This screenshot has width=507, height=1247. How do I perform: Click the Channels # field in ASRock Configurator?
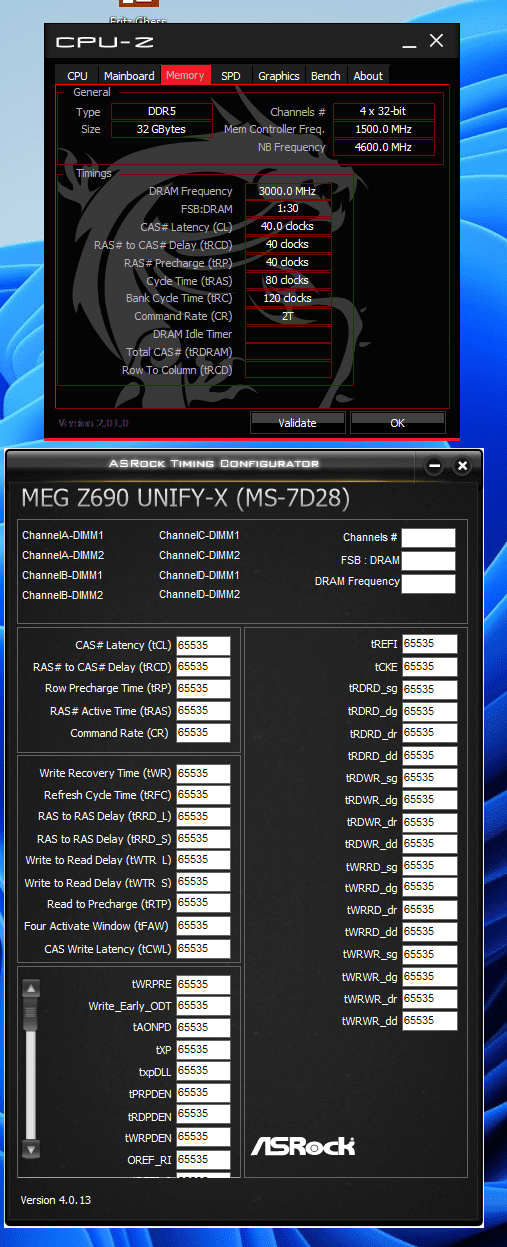coord(428,538)
